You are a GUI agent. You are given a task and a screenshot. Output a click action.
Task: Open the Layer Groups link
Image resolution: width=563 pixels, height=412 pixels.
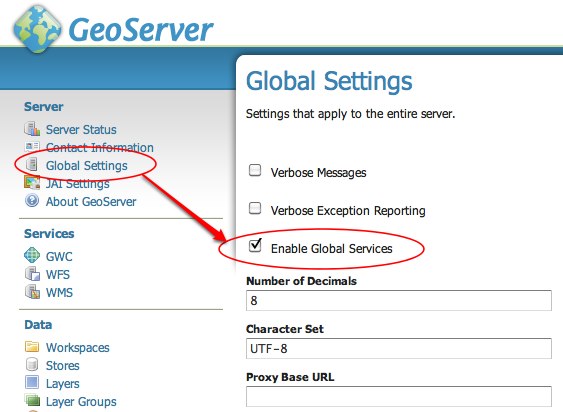81,402
